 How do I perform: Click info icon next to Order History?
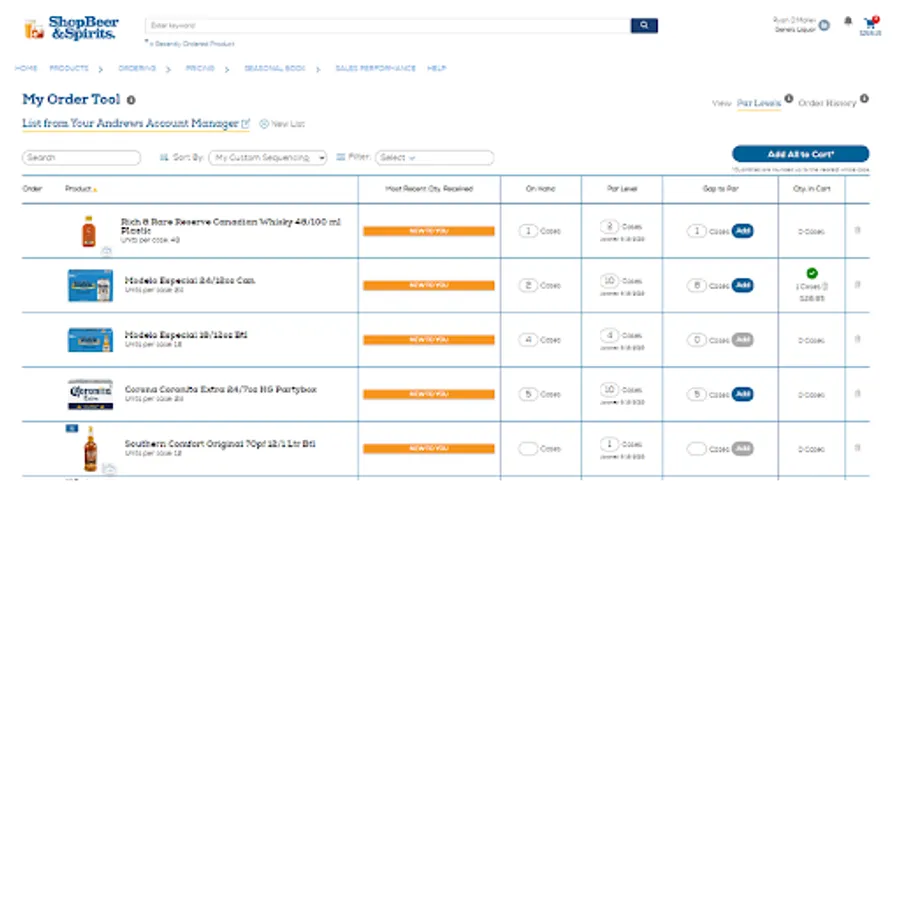tap(864, 99)
